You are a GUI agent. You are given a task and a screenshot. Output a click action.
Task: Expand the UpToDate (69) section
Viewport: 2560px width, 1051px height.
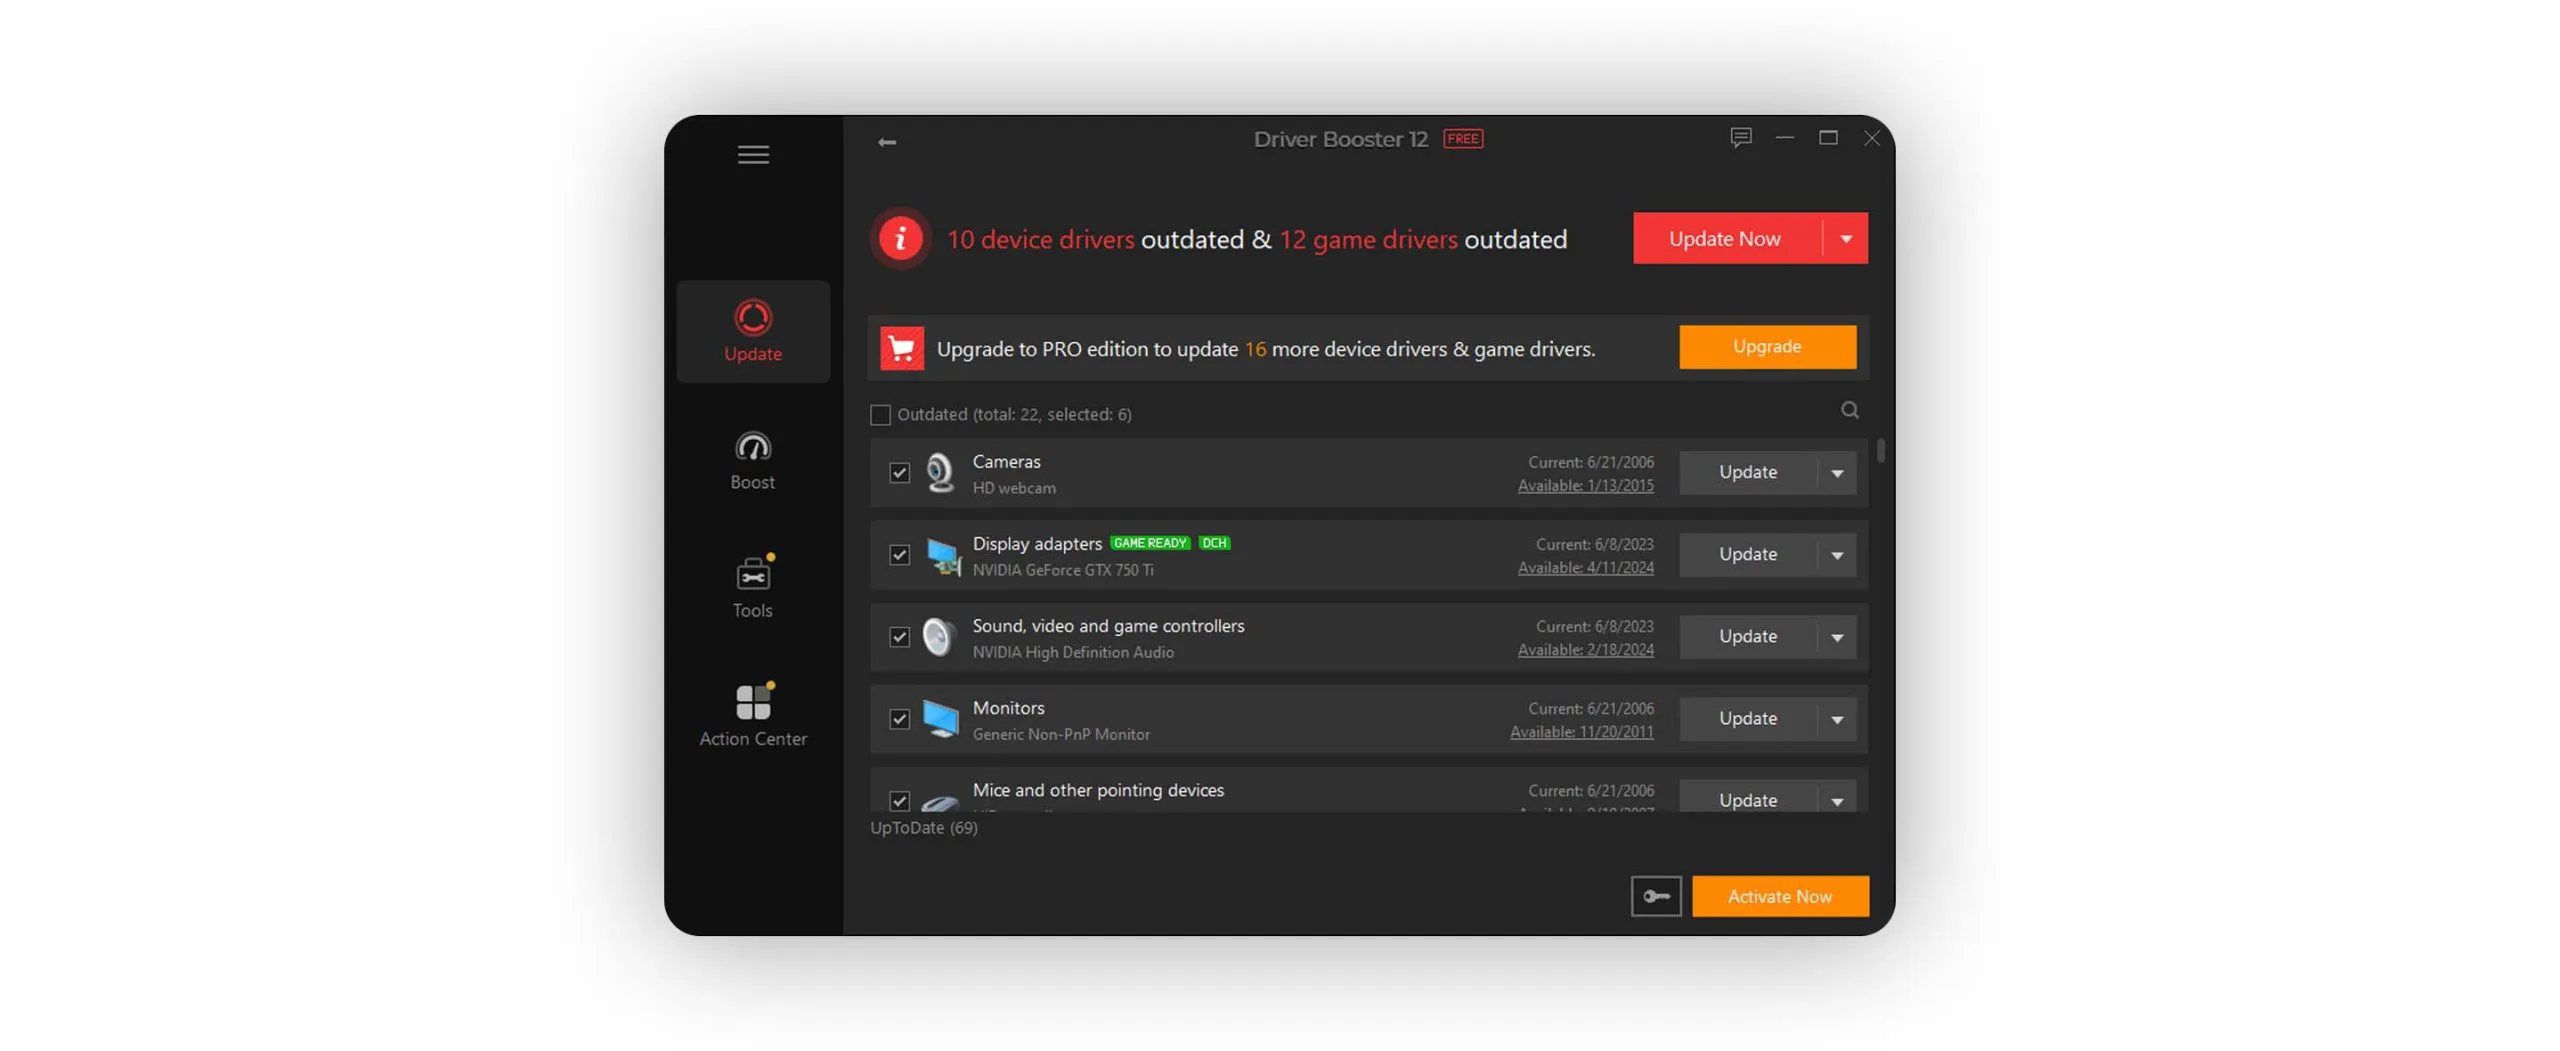pos(923,828)
